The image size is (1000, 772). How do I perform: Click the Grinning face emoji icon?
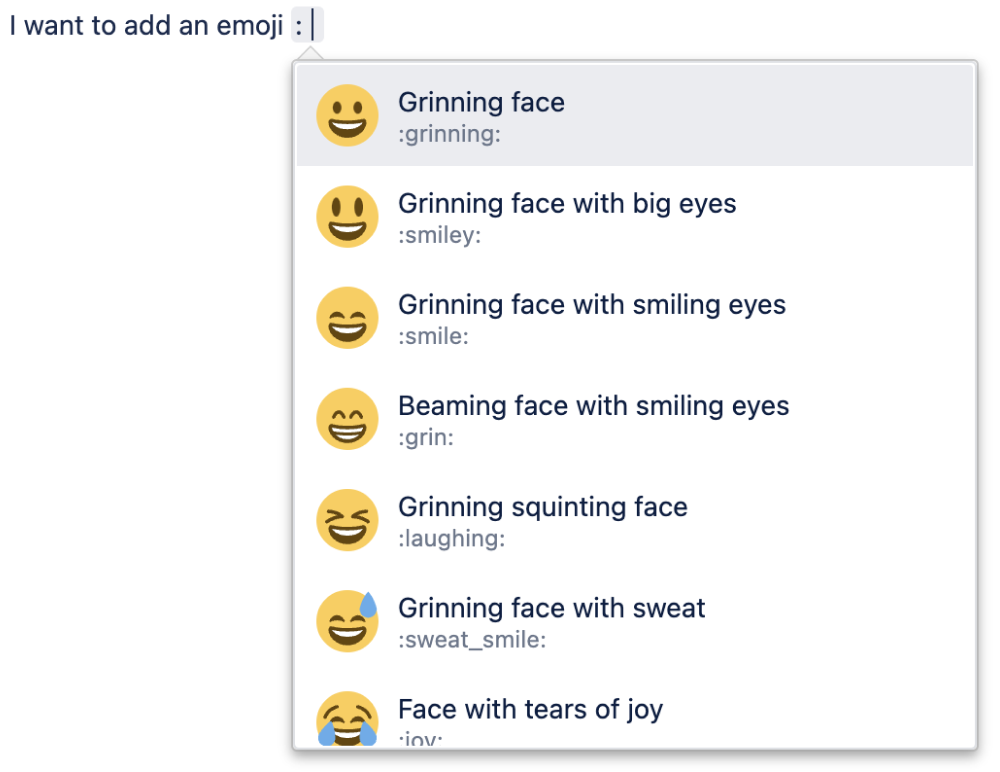347,116
